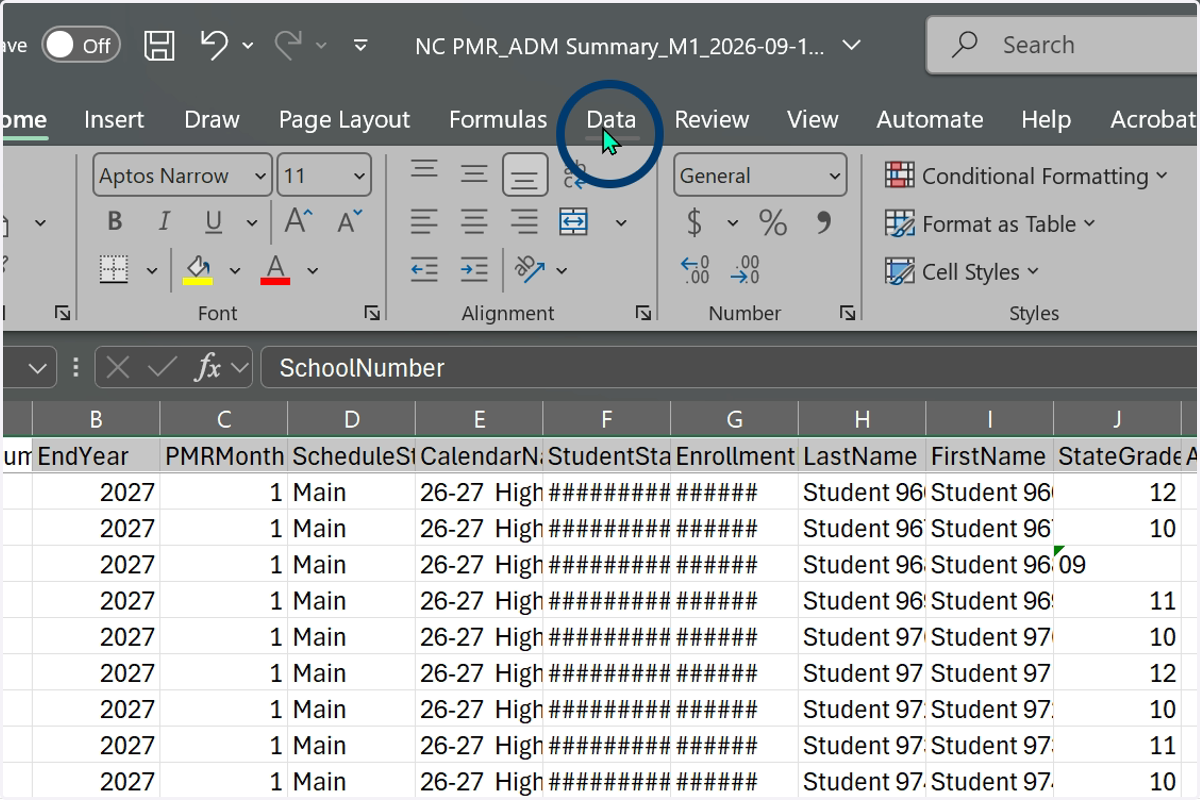
Task: Apply yellow Fill Color
Action: [197, 270]
